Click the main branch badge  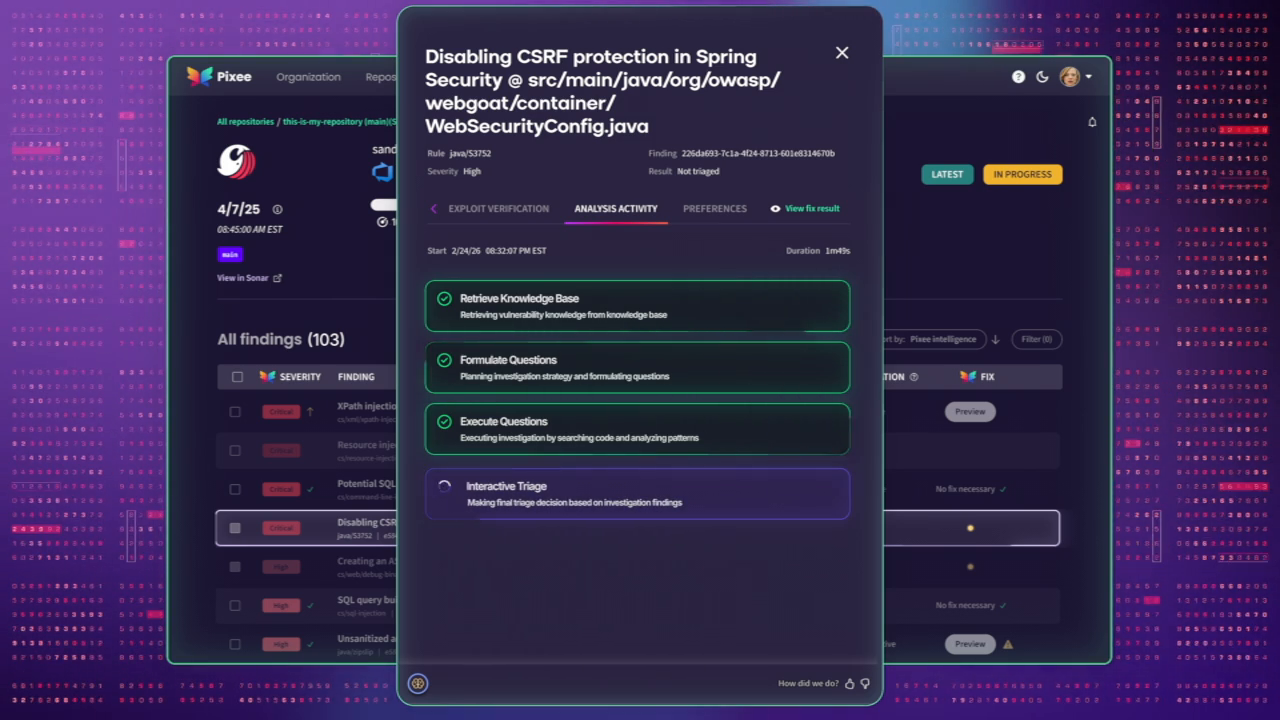230,254
